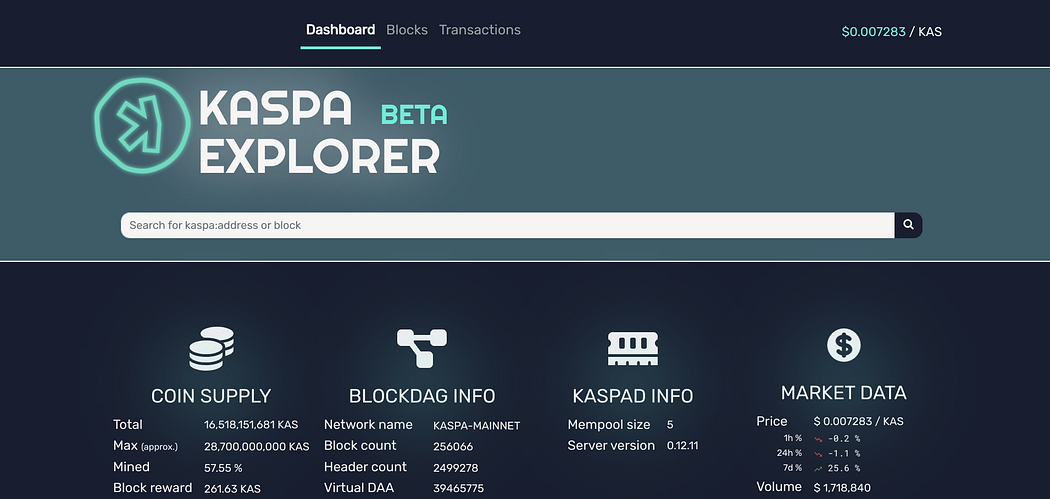Click the KASPA EXPLORER title
The image size is (1050, 499).
(x=319, y=131)
